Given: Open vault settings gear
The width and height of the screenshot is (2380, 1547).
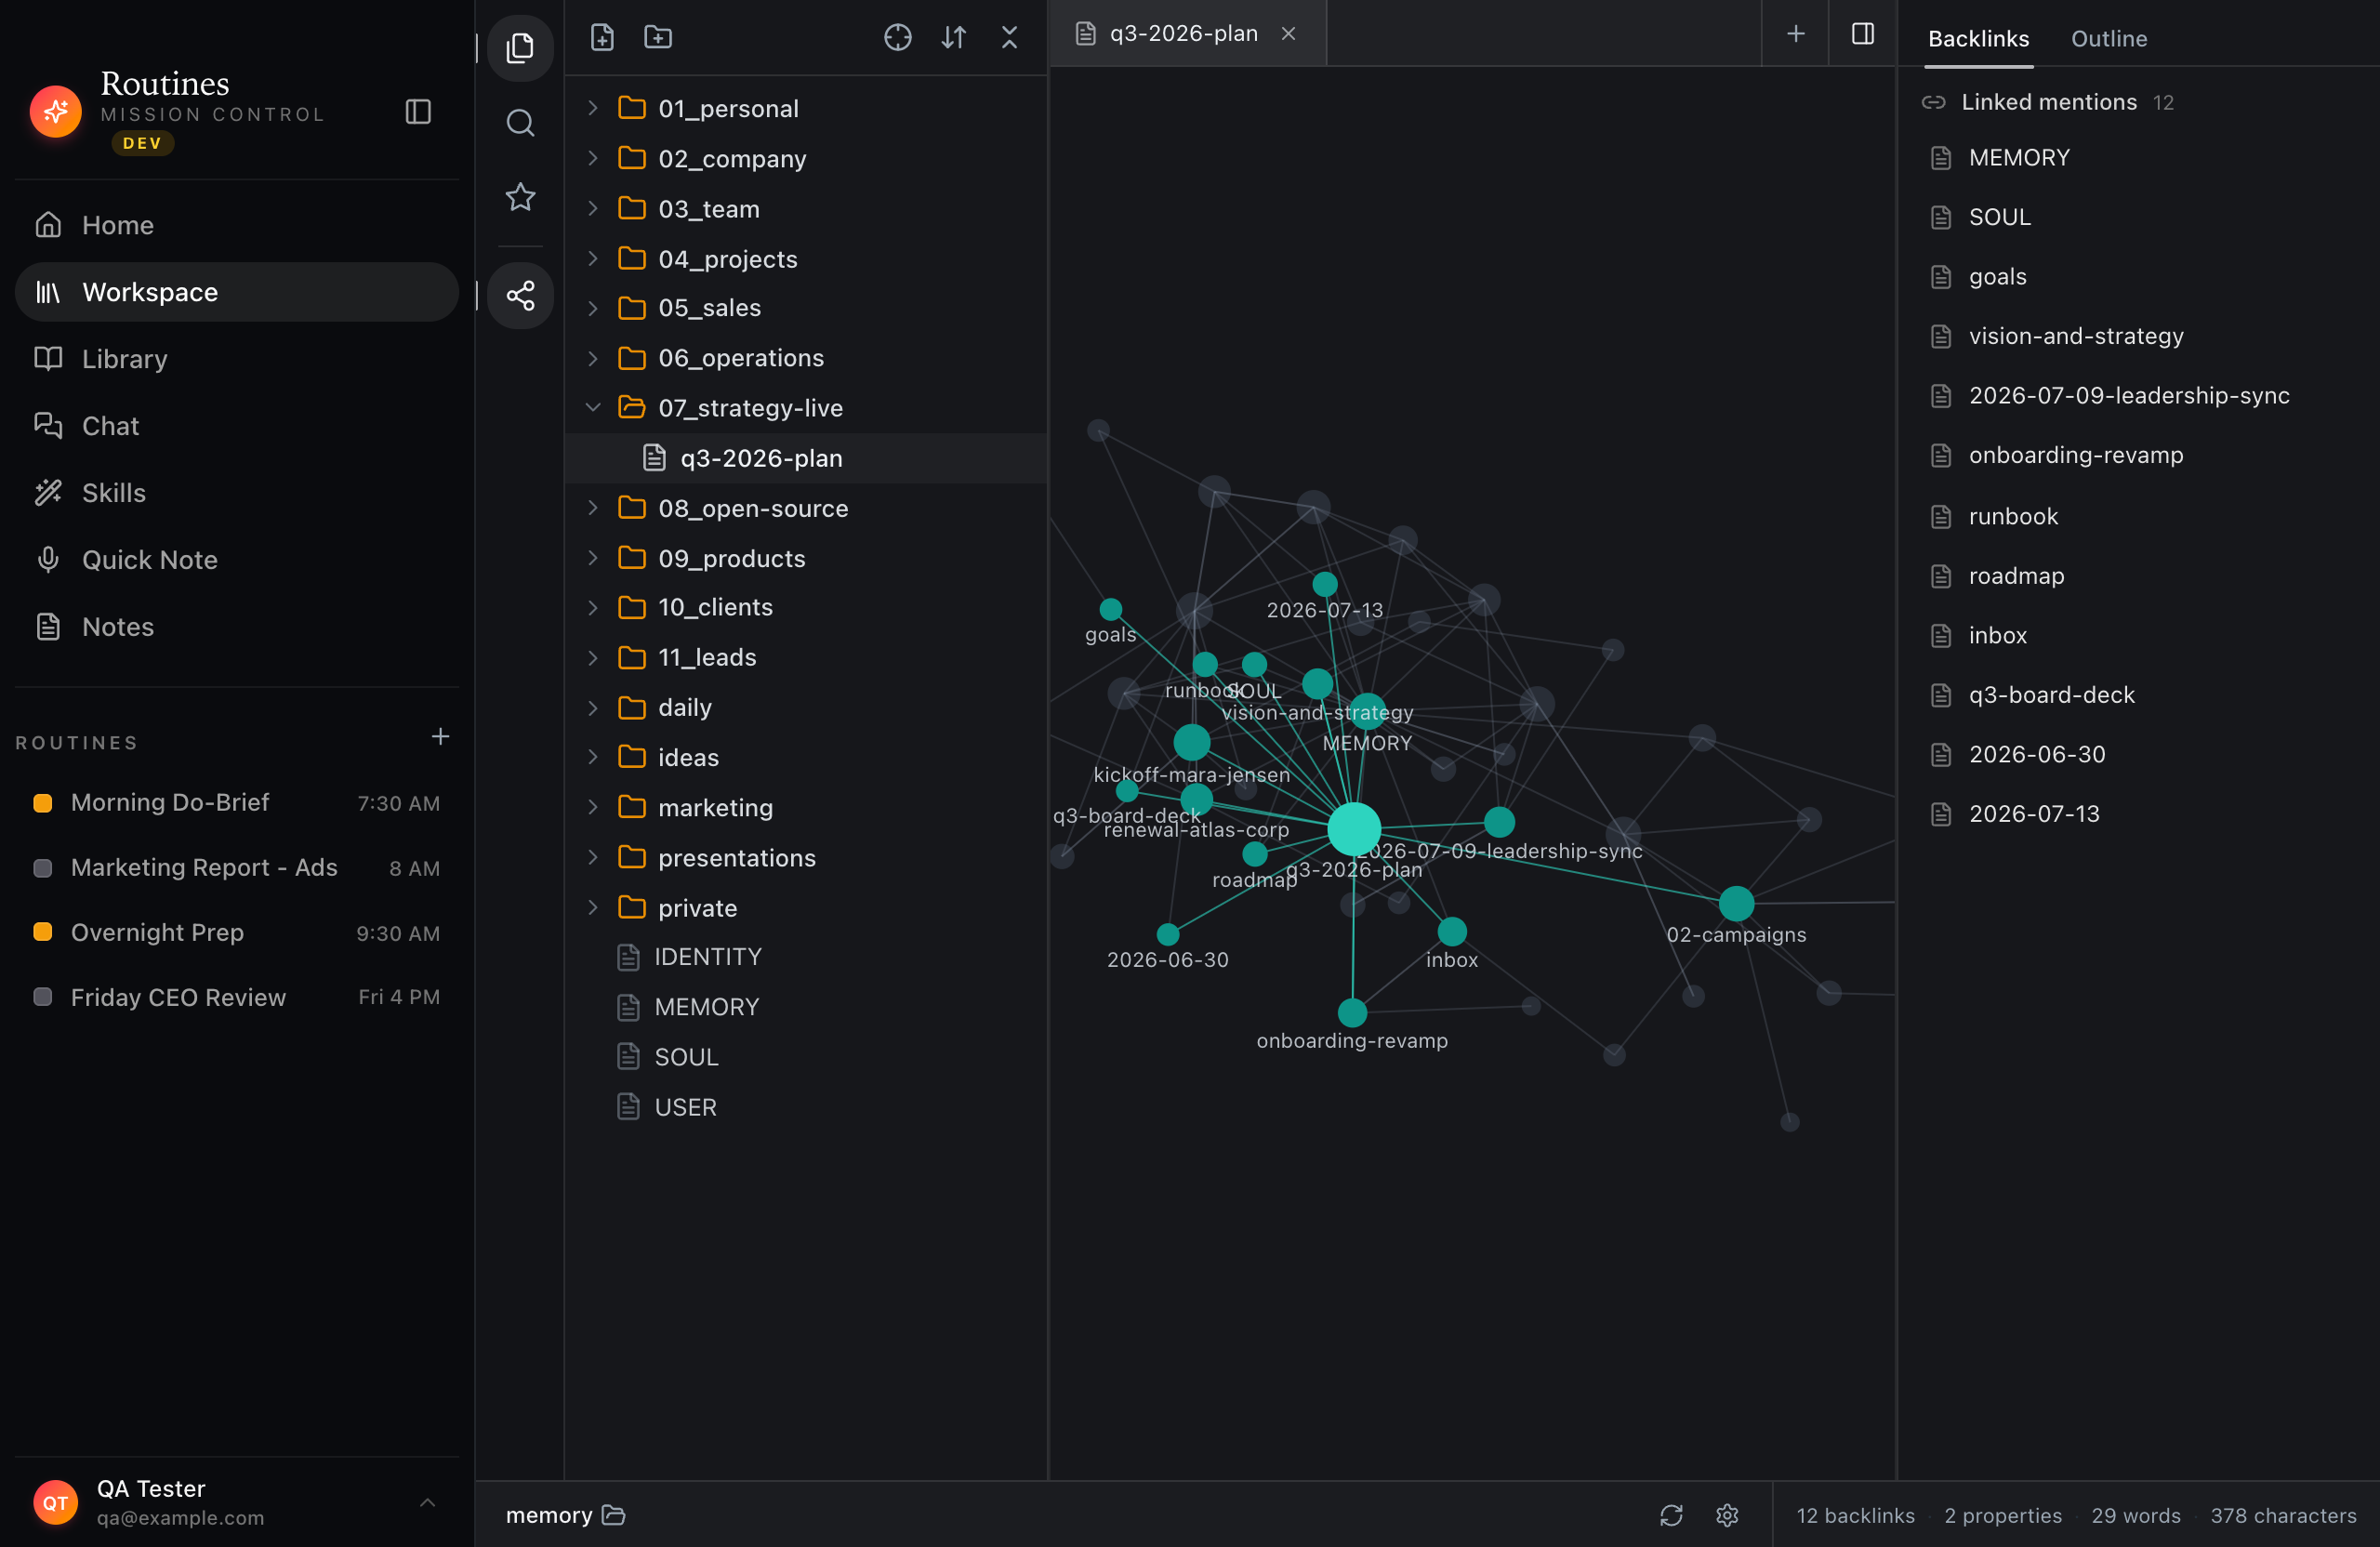Looking at the screenshot, I should coord(1727,1515).
